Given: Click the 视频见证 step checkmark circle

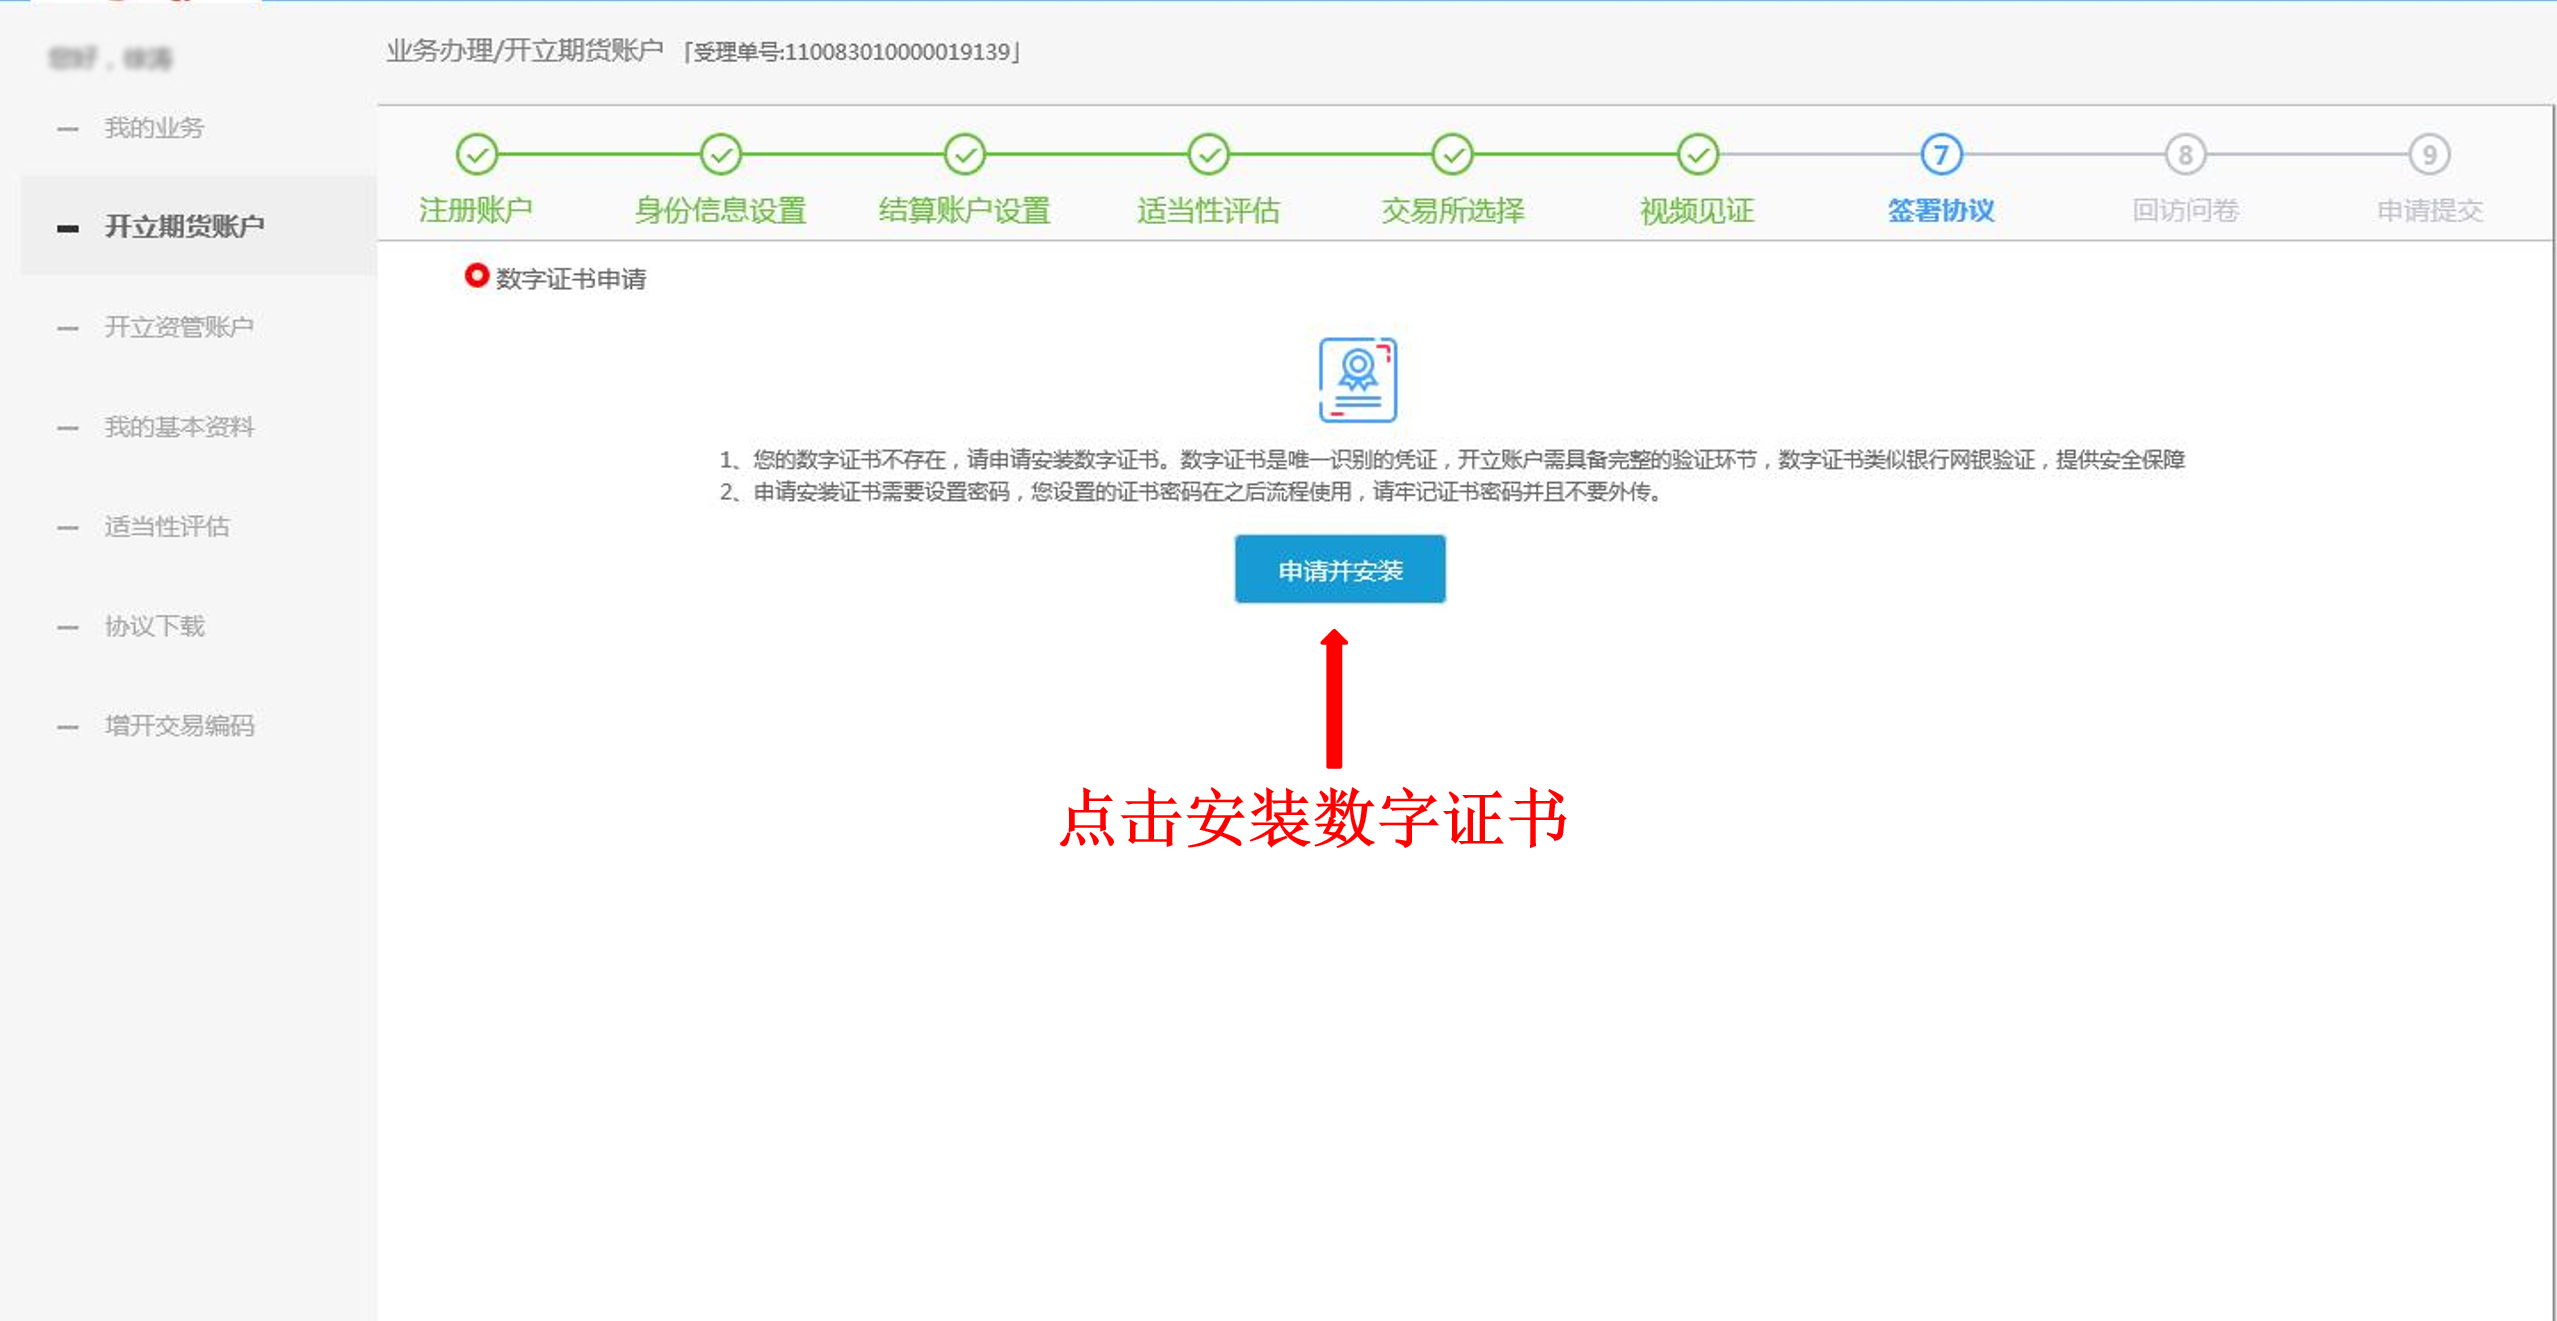Looking at the screenshot, I should [1697, 155].
